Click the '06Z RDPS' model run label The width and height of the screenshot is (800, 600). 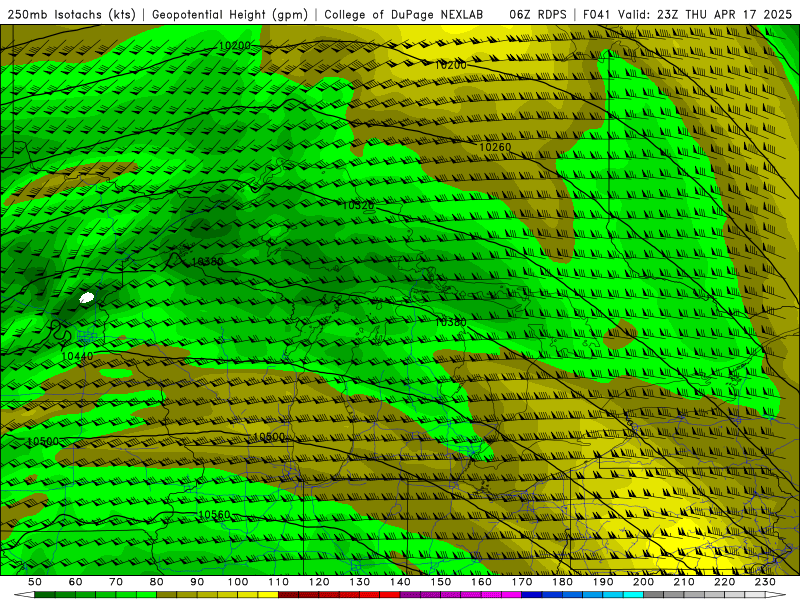click(538, 14)
